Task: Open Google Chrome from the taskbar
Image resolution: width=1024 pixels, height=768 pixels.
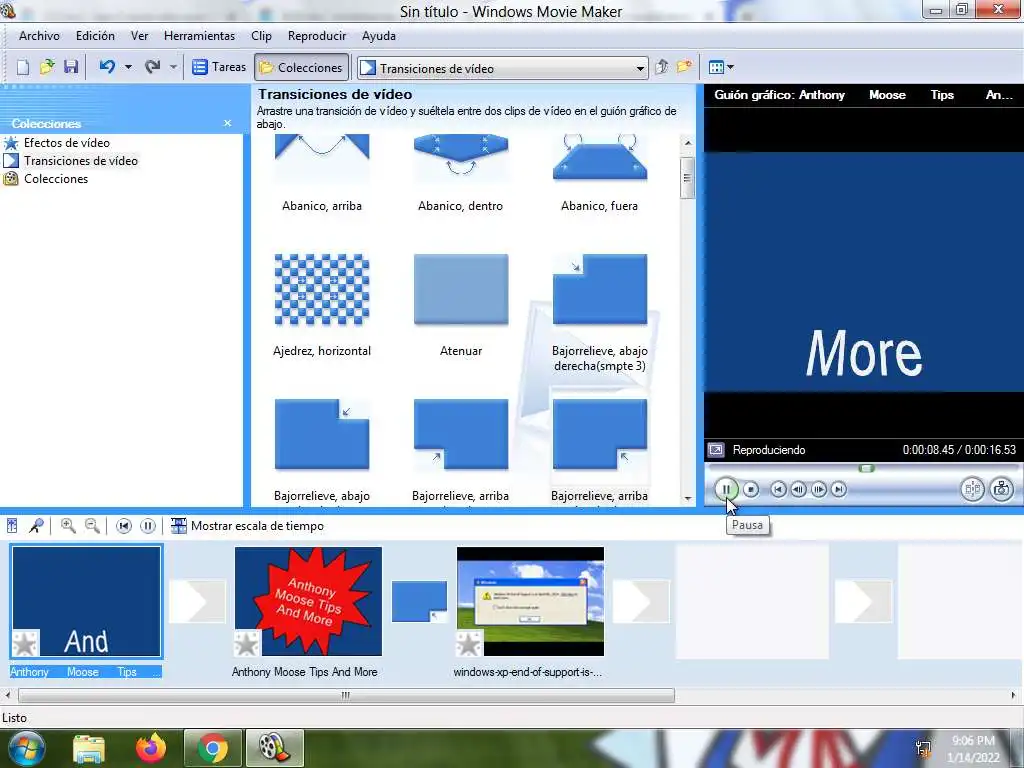Action: (x=213, y=748)
